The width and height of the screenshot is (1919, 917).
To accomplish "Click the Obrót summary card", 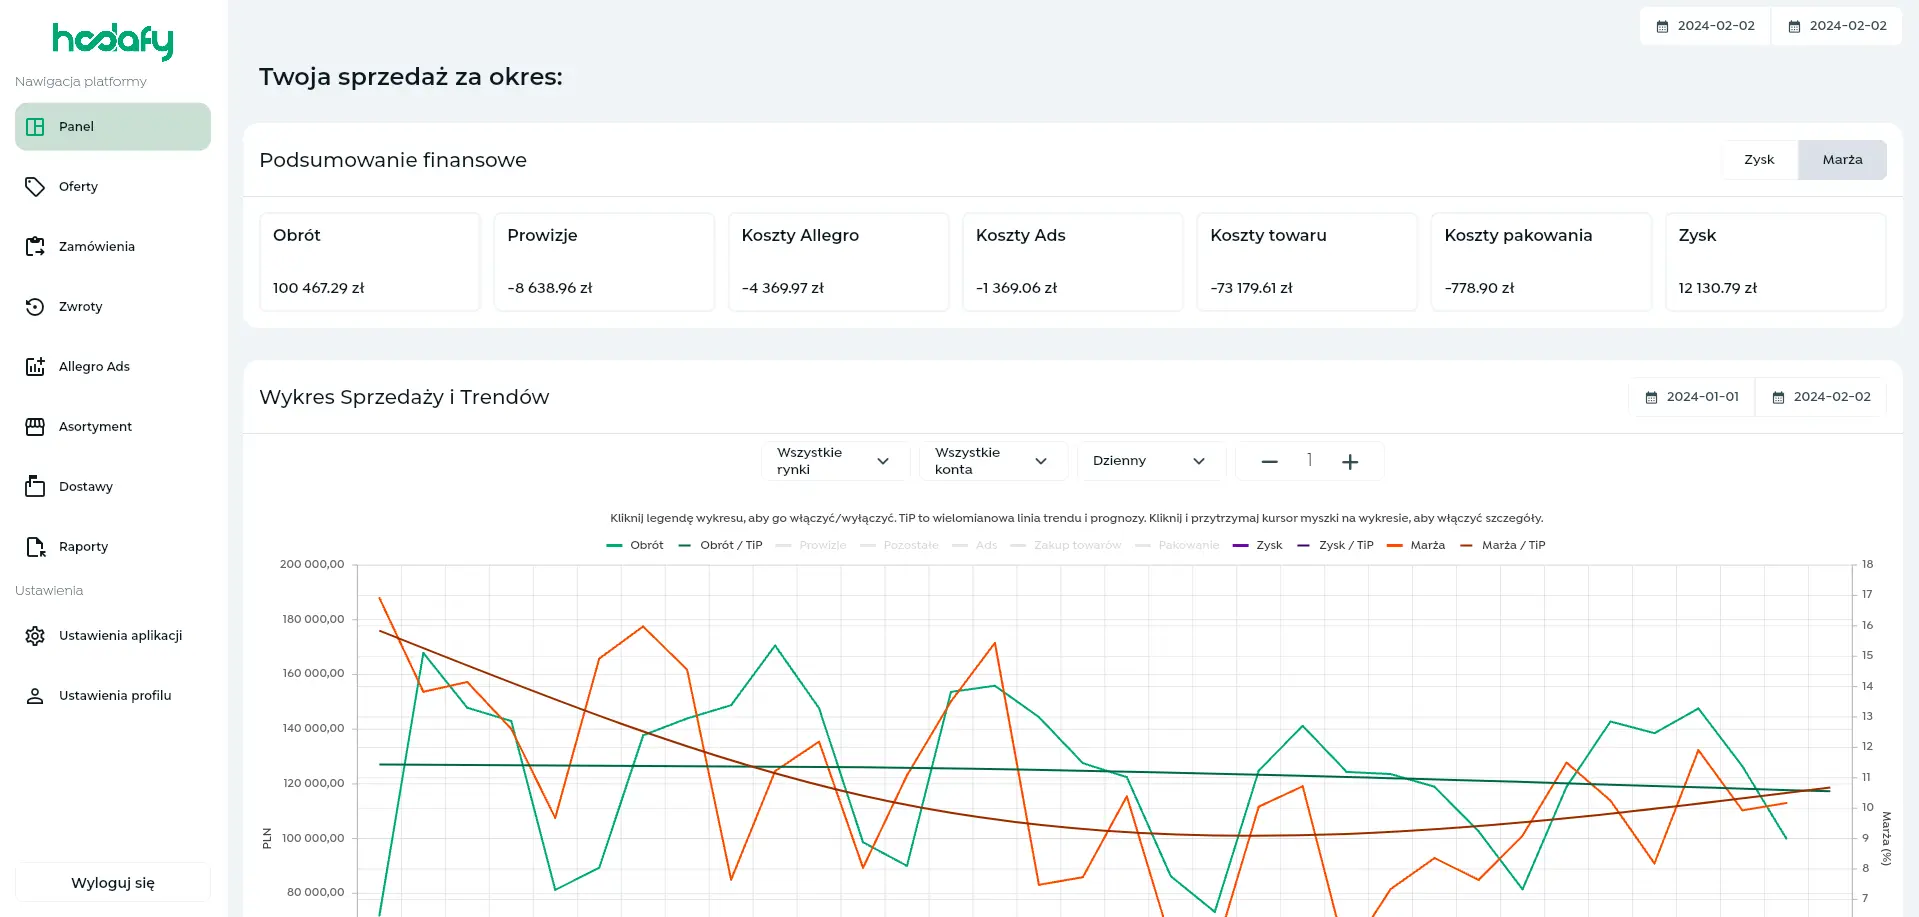I will (370, 262).
